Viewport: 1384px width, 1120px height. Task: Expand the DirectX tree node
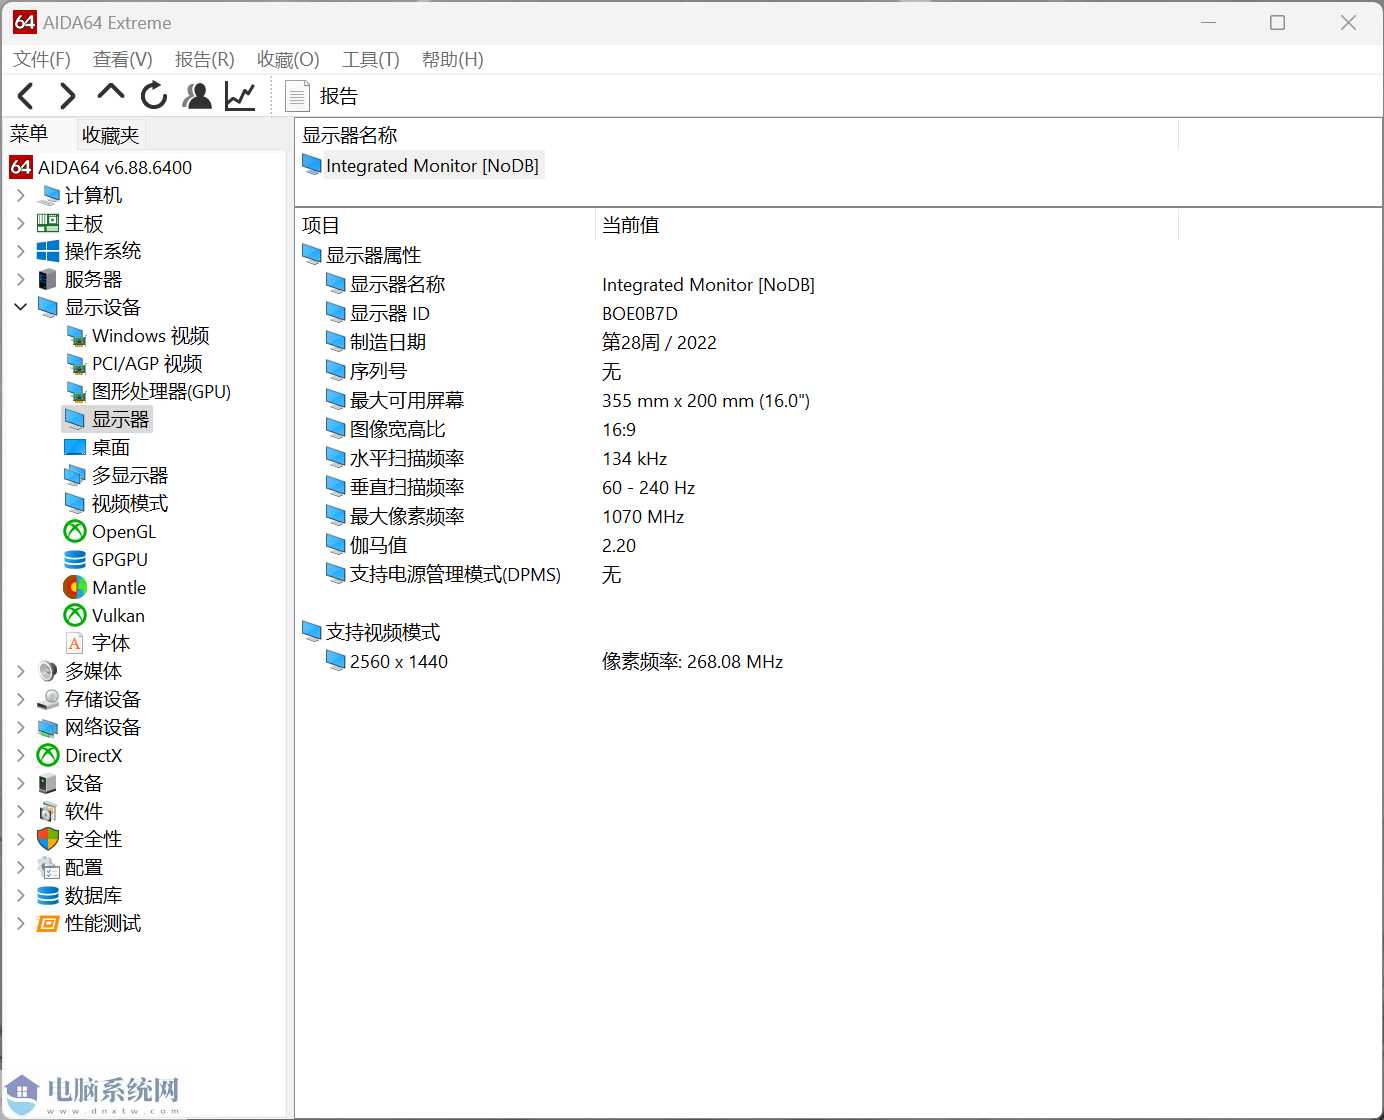pos(20,755)
